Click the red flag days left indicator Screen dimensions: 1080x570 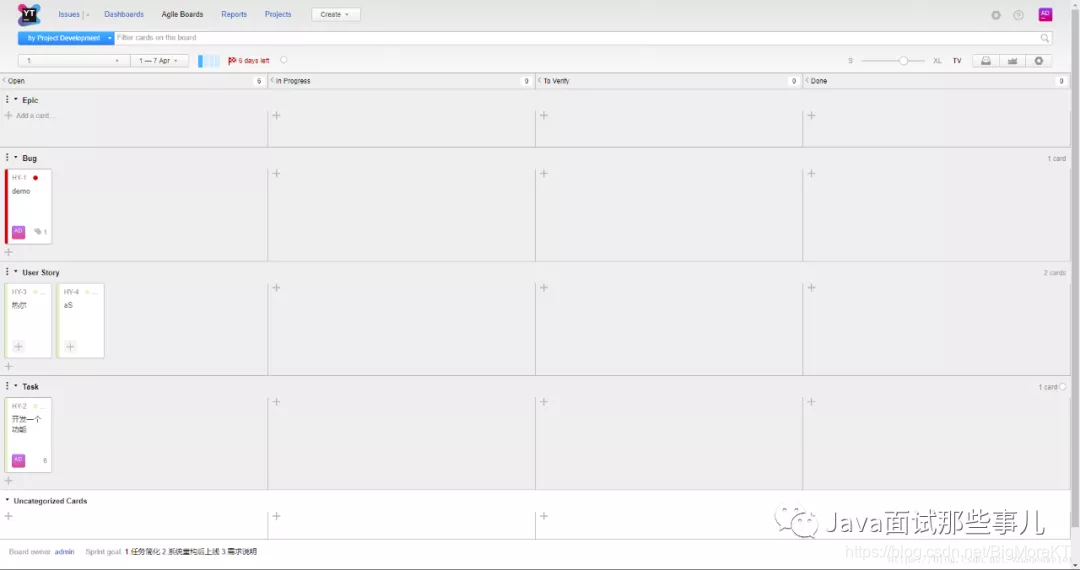tap(249, 61)
